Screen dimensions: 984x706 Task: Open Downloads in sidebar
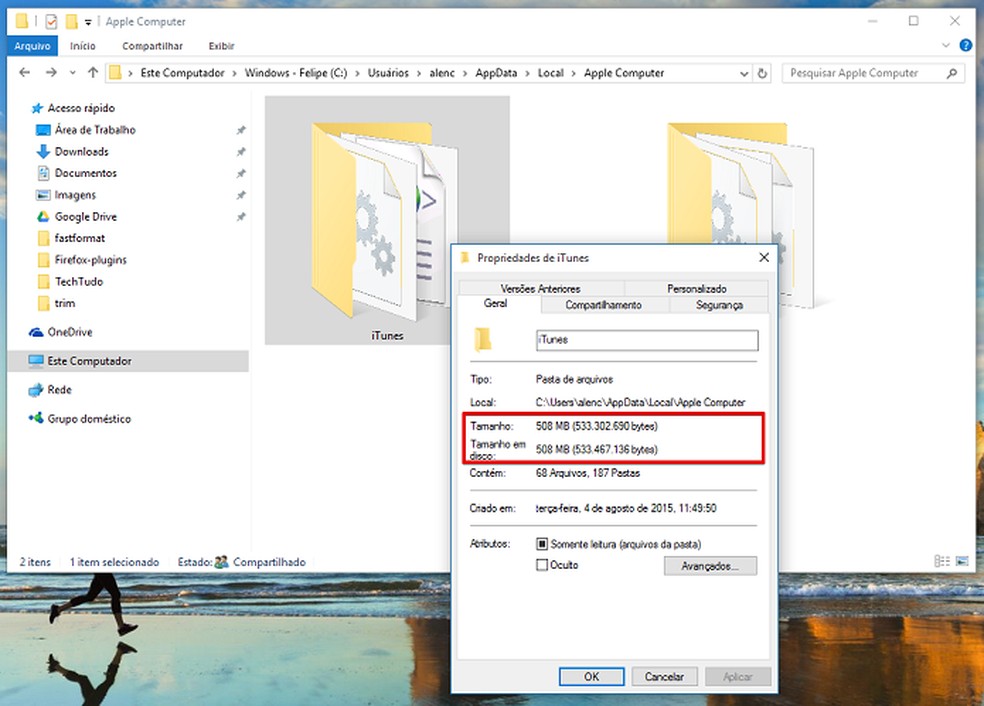tap(81, 151)
